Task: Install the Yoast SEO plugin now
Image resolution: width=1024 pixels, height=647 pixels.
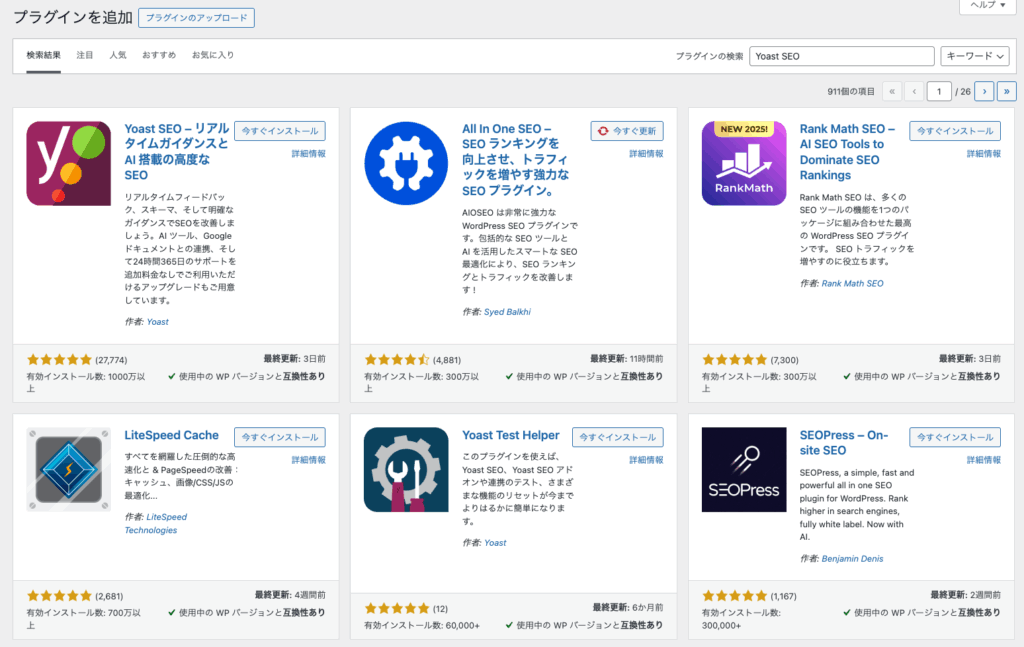Action: click(x=279, y=131)
